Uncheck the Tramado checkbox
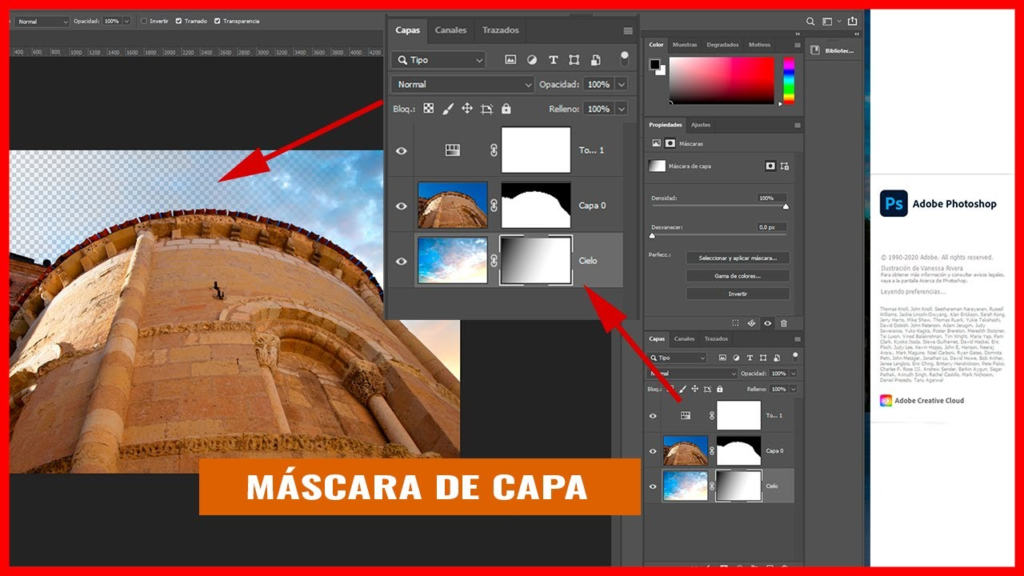 [x=179, y=21]
